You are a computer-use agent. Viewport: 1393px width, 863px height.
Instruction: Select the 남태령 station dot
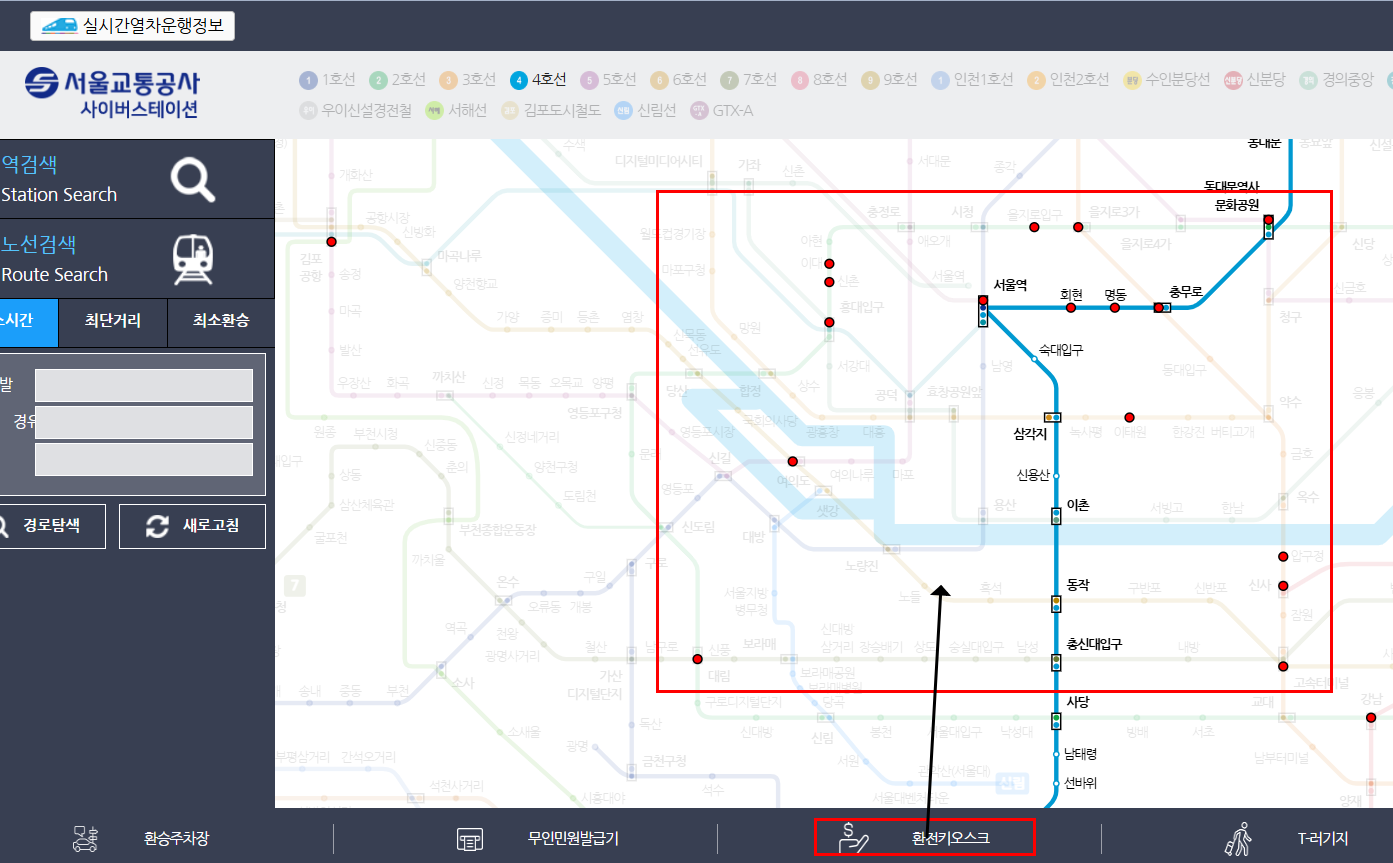pos(1056,754)
